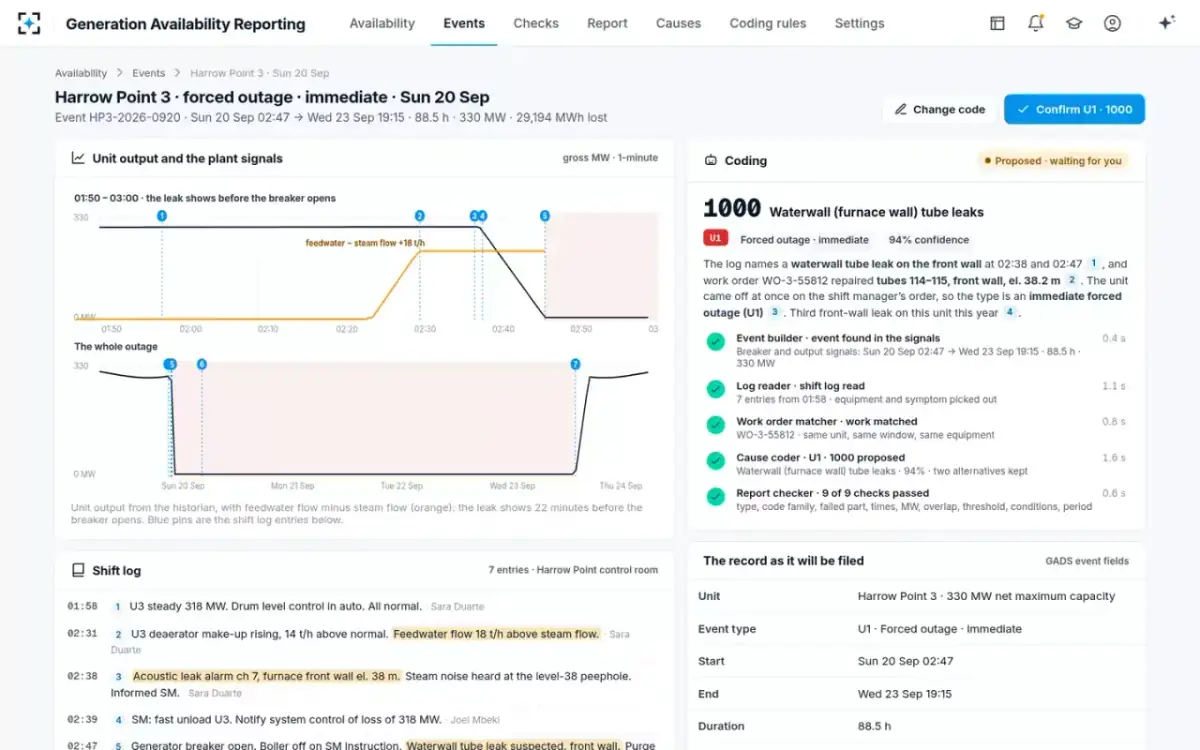Click the green check for Work order matcher
This screenshot has width=1200, height=750.
[715, 425]
